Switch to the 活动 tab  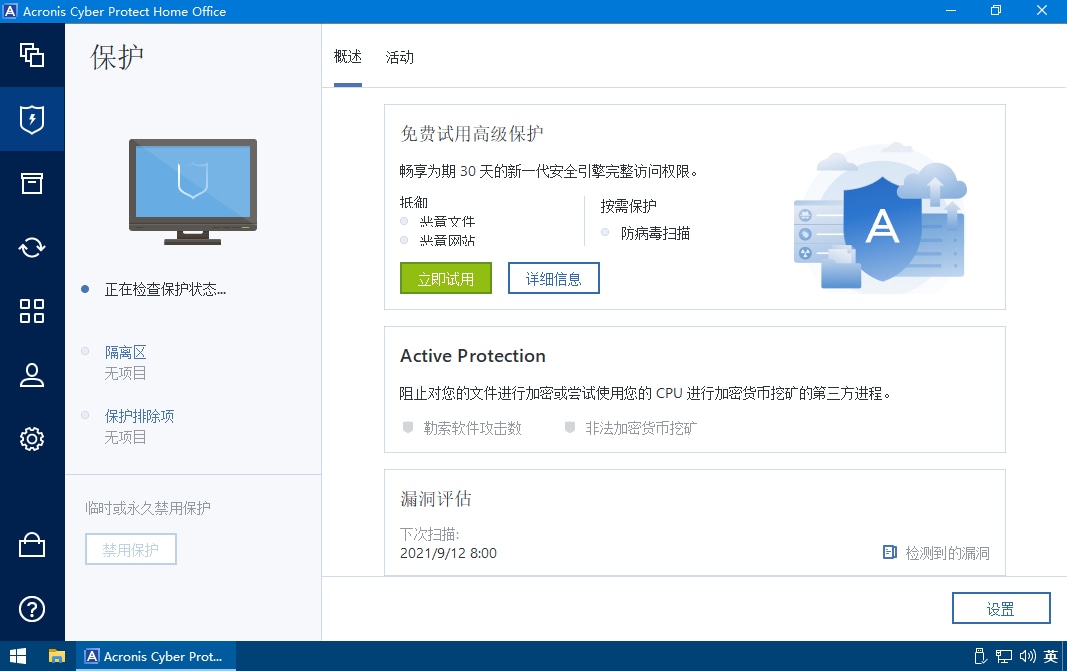pyautogui.click(x=399, y=57)
